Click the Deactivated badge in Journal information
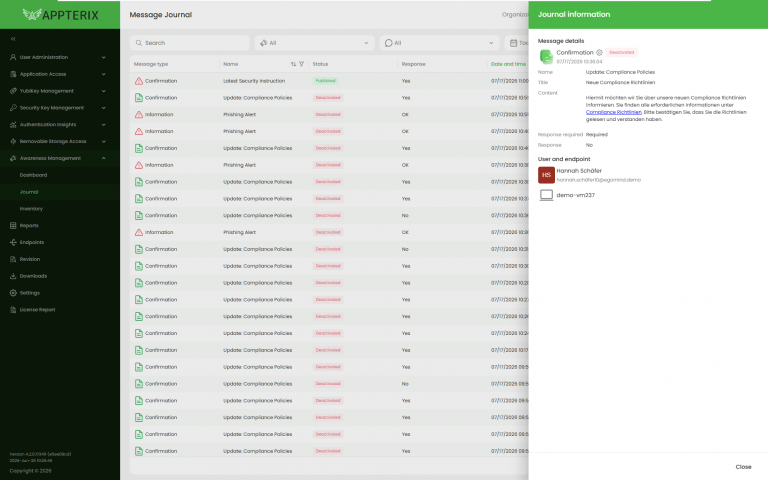This screenshot has height=480, width=768. 622,52
